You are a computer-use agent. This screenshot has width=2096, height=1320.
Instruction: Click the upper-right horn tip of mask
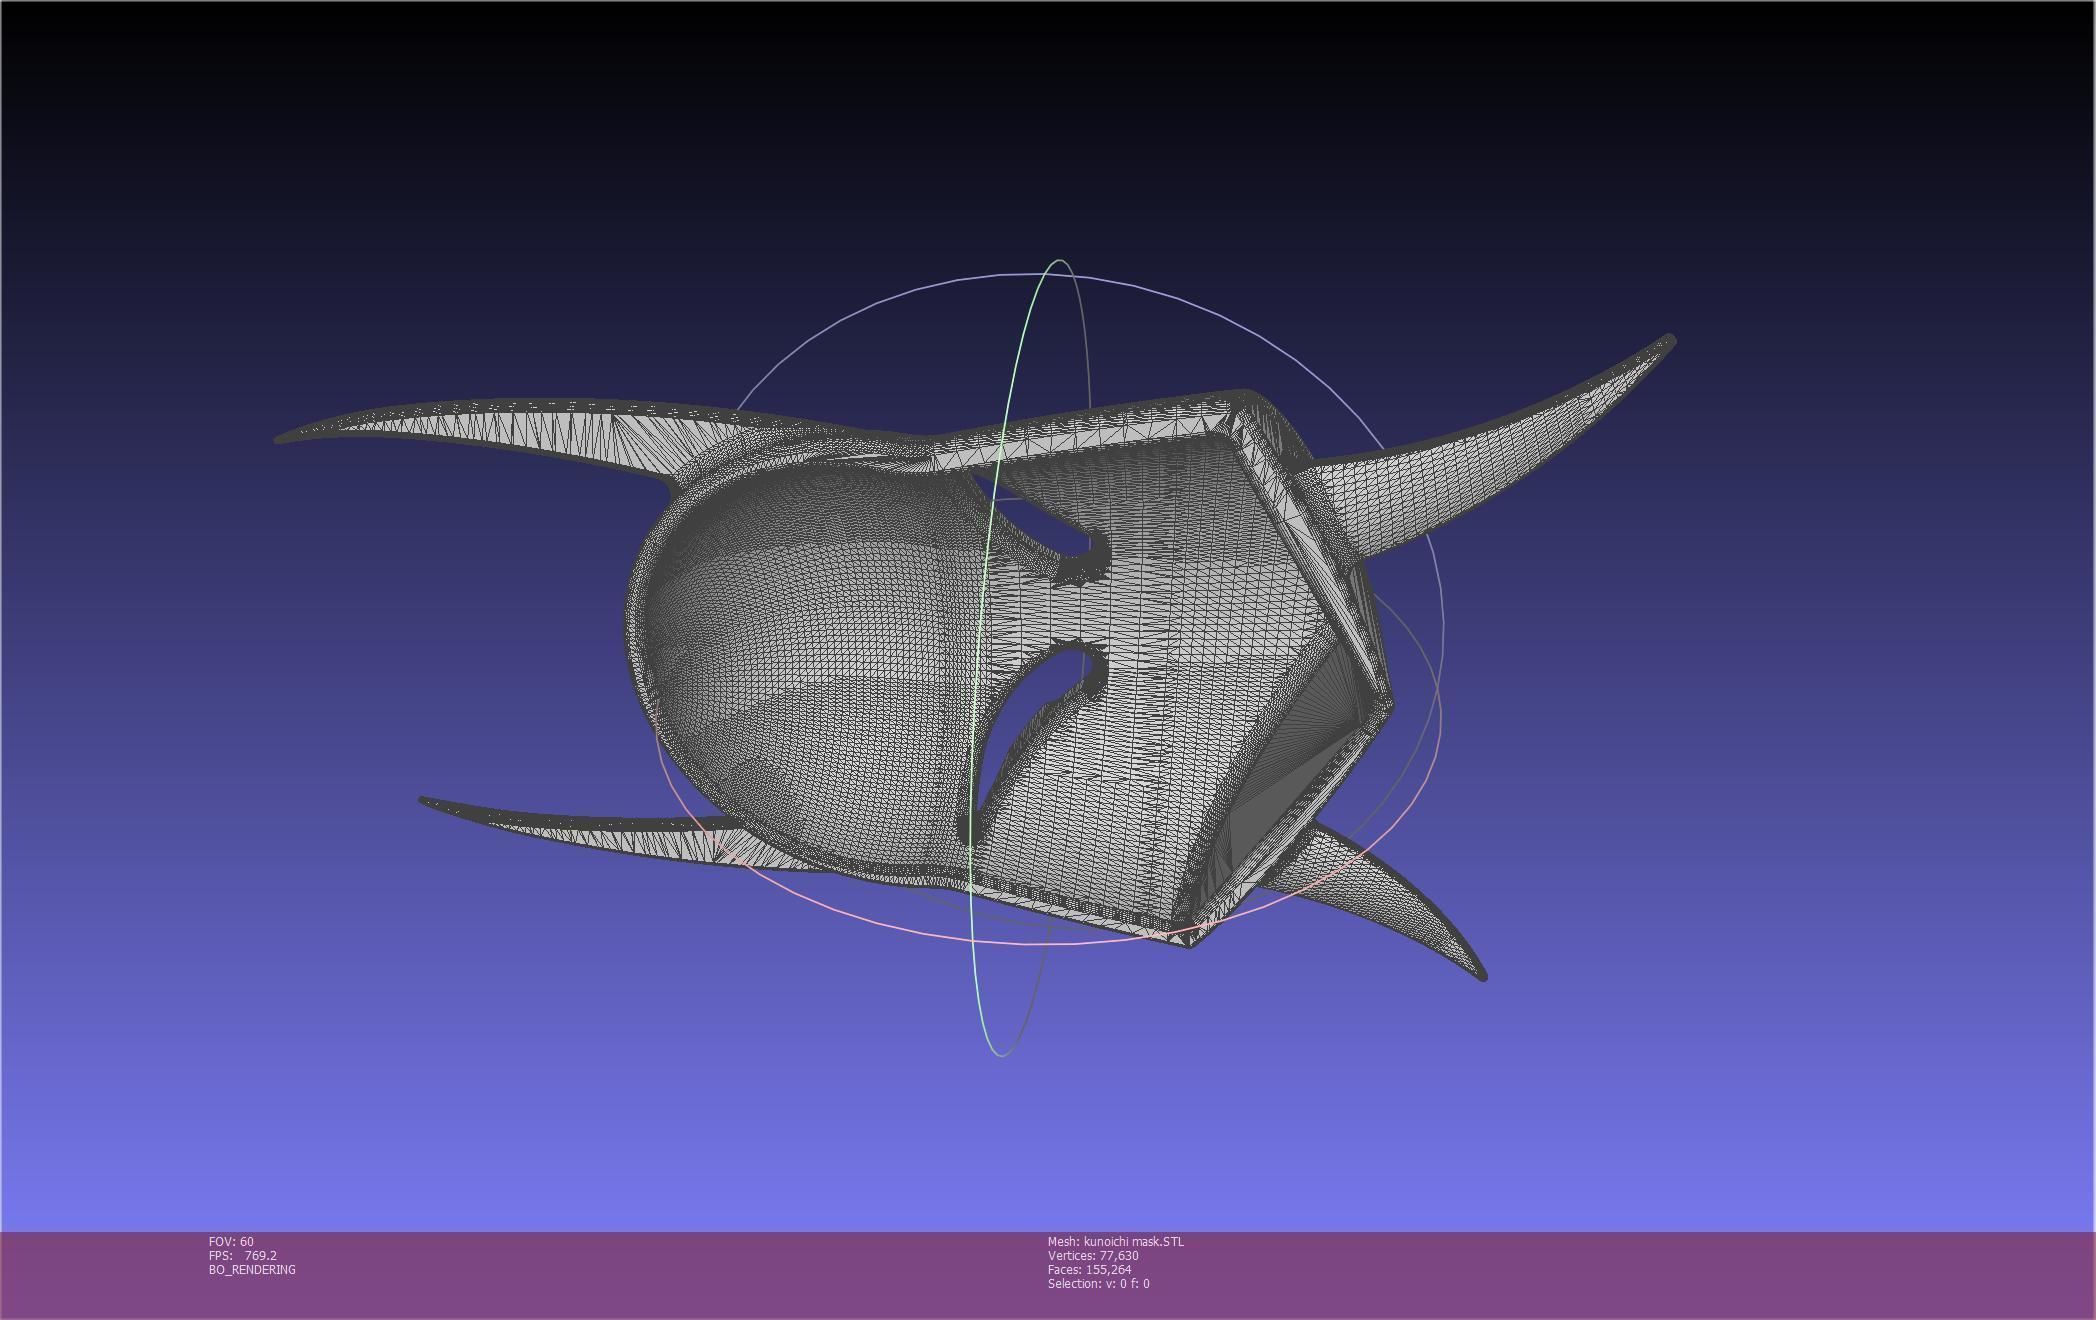pyautogui.click(x=1668, y=342)
